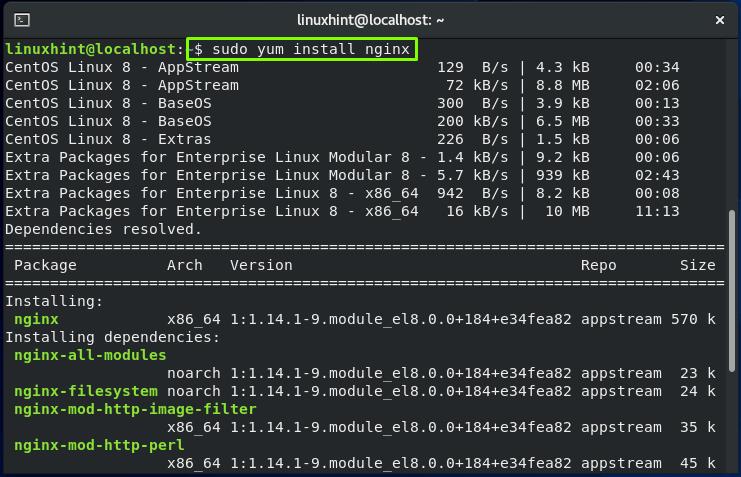Click the window title linuxhint@localhost: ~
The height and width of the screenshot is (477, 741).
(x=370, y=20)
